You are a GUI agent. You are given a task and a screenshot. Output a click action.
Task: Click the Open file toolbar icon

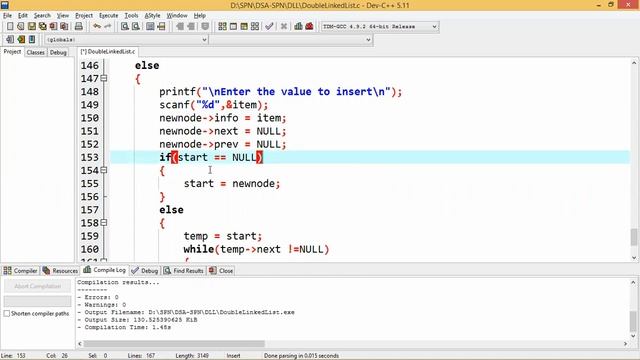[x=20, y=27]
